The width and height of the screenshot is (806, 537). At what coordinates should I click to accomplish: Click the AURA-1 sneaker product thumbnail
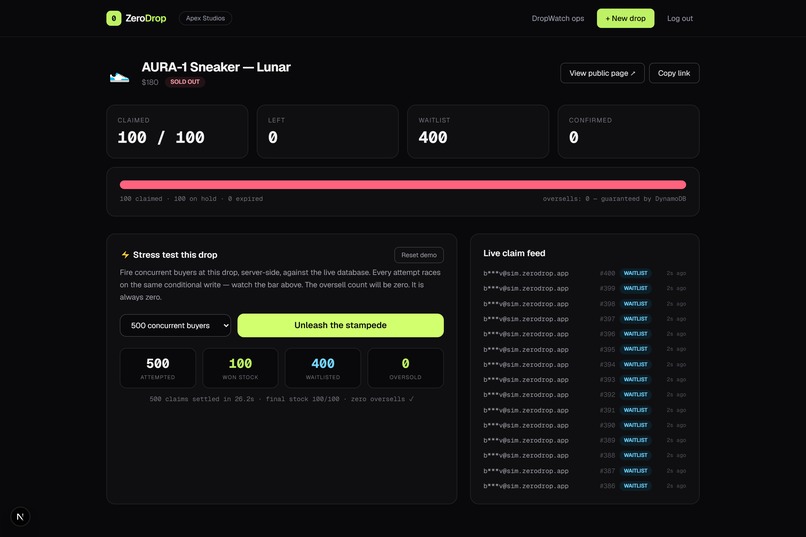119,77
